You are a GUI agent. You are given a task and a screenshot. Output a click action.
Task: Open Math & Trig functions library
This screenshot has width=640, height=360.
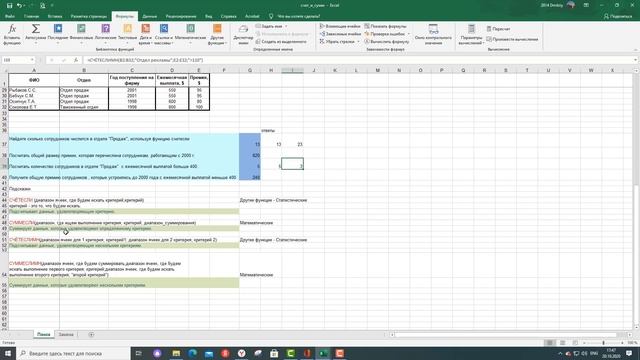tap(190, 34)
